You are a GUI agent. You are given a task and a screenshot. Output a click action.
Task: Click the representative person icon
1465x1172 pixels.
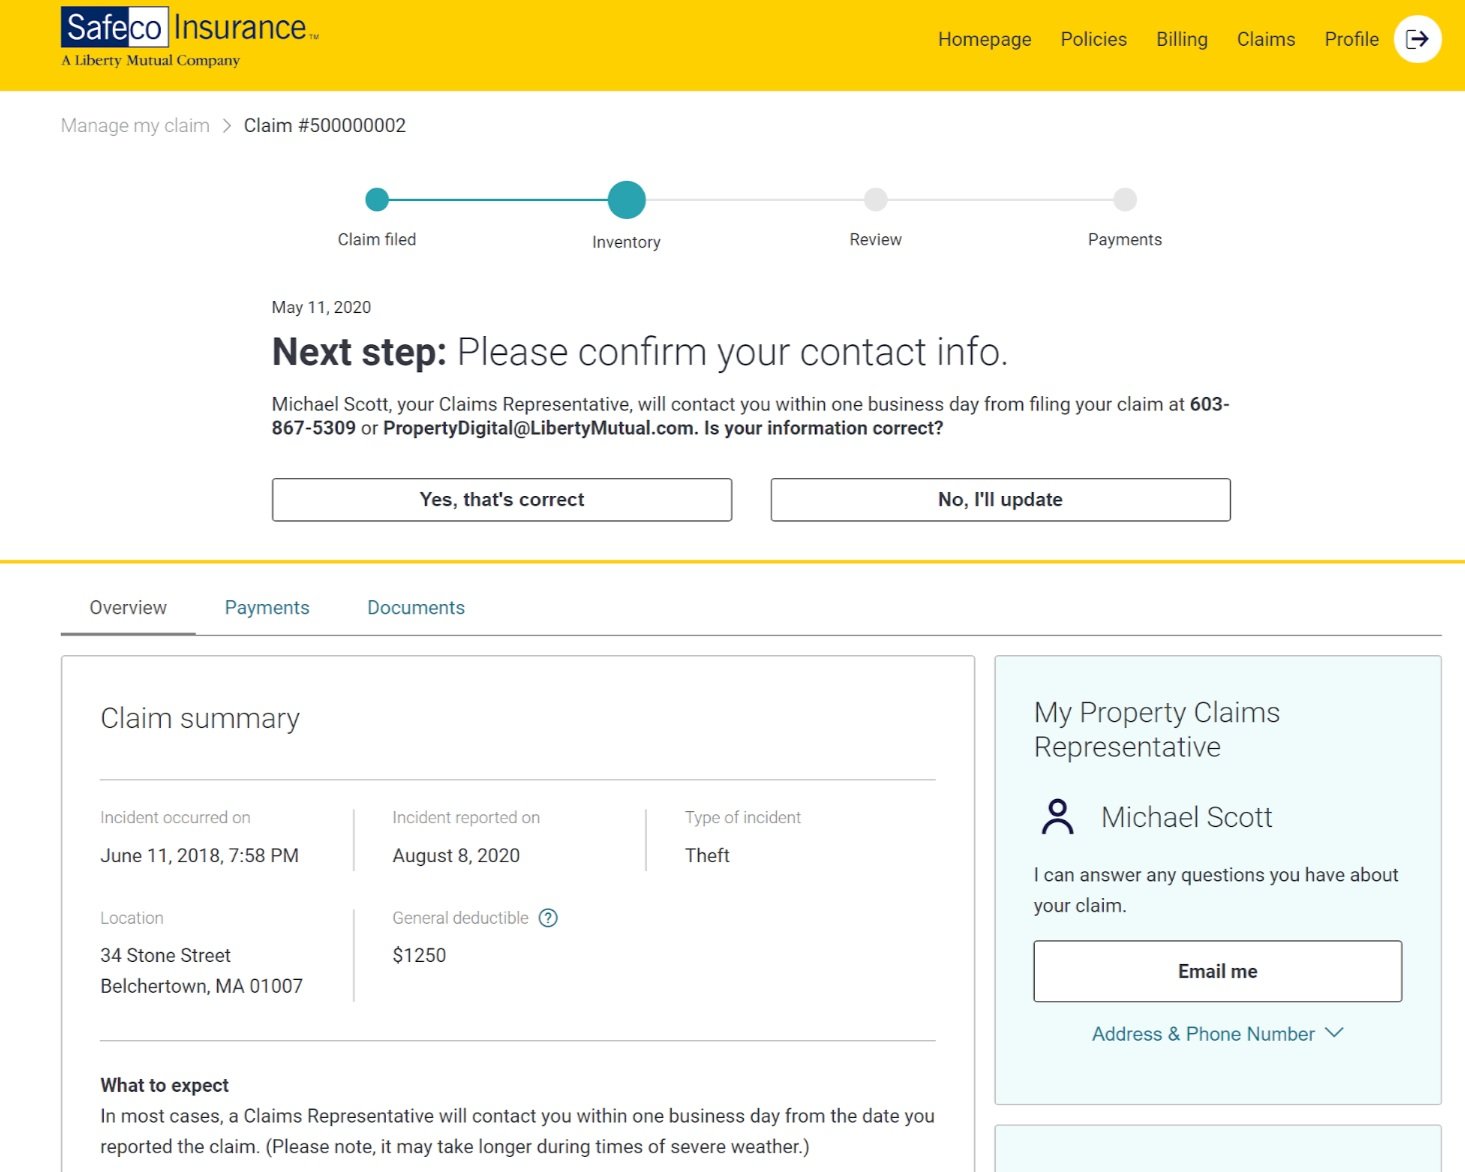[1057, 817]
